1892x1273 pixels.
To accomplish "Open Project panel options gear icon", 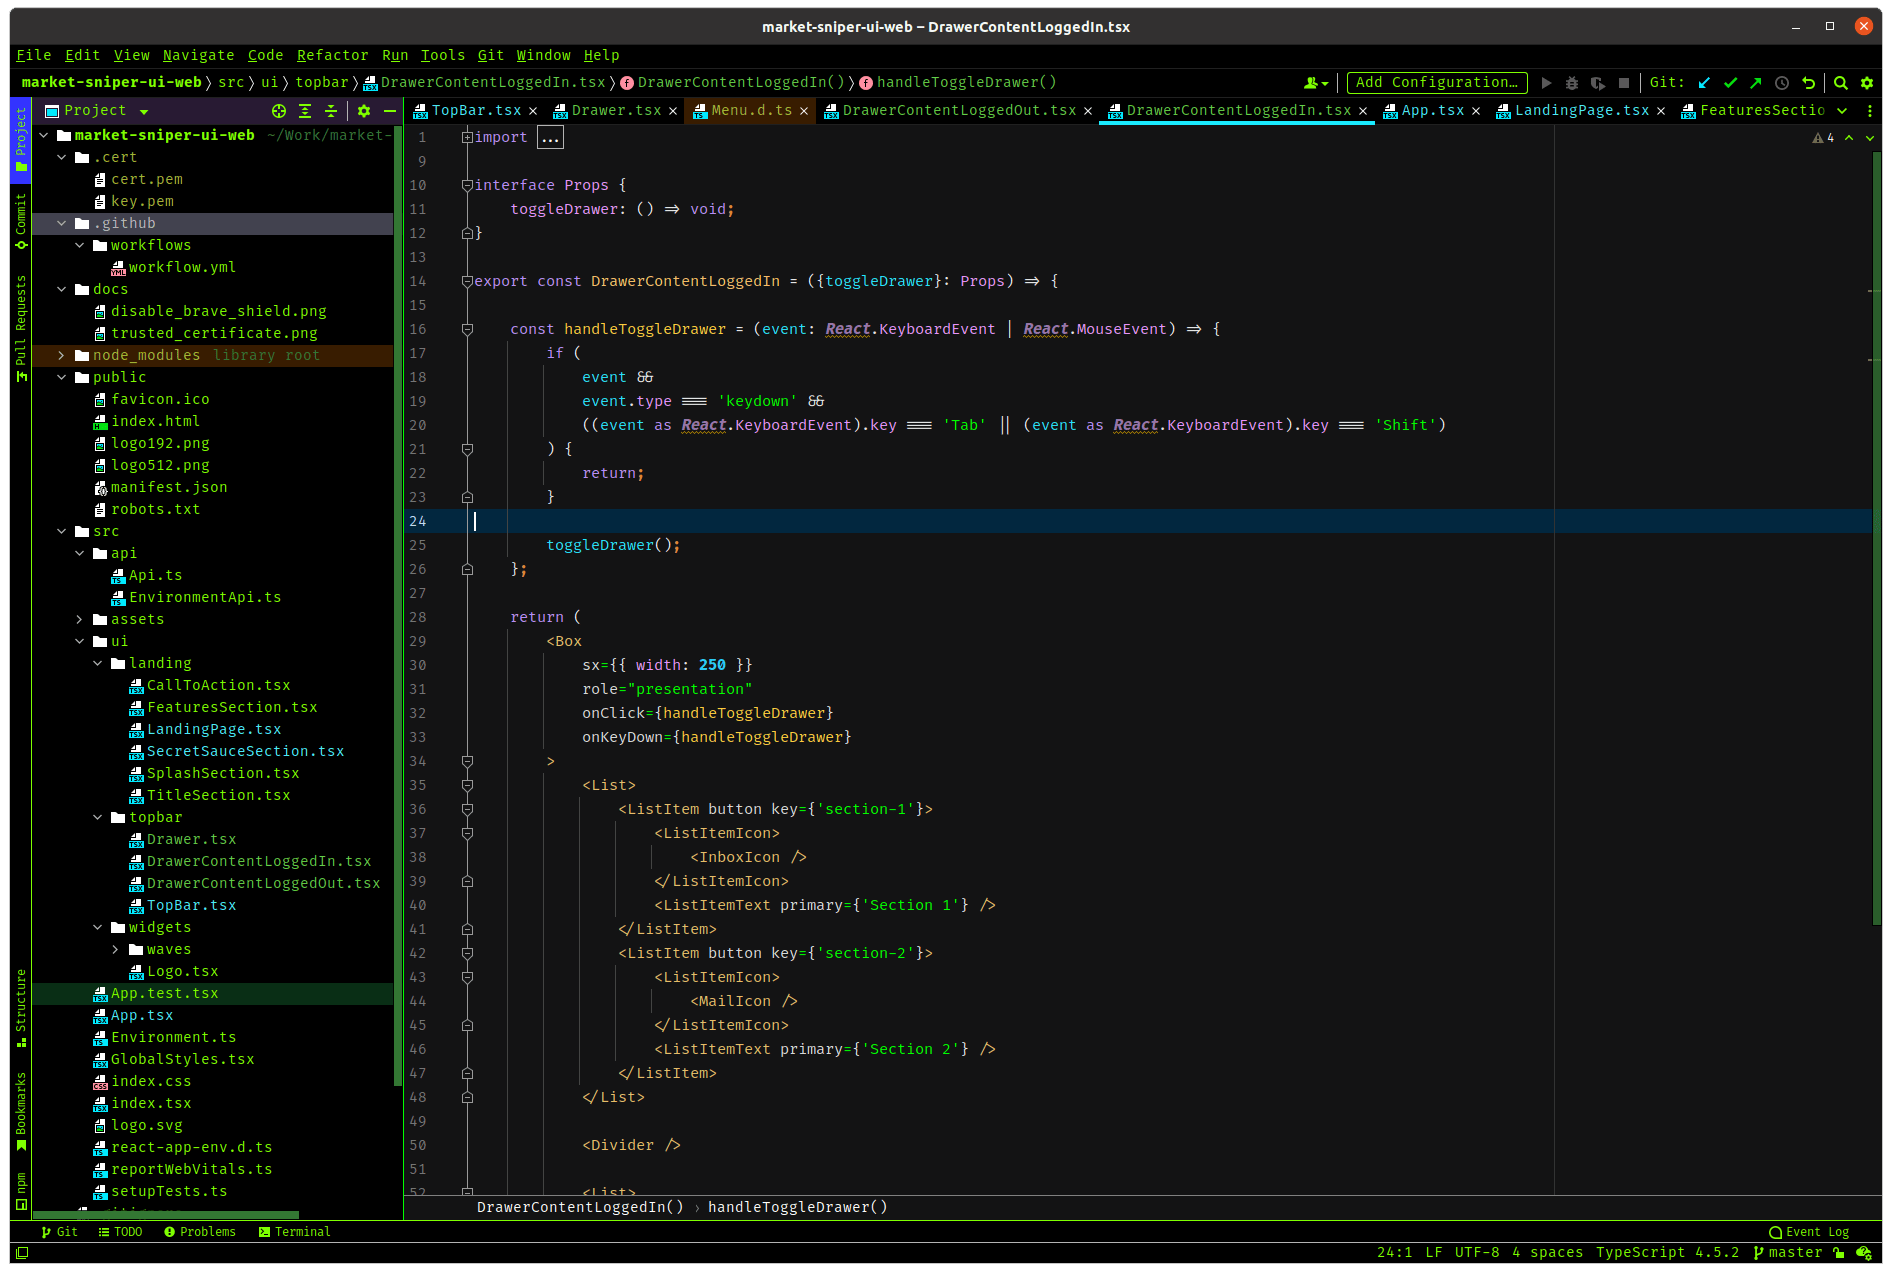I will click(363, 111).
